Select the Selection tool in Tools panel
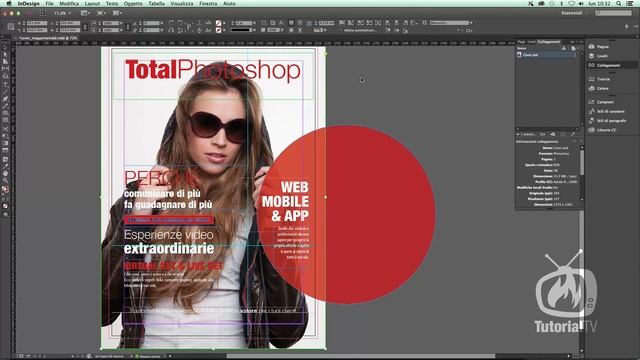The height and width of the screenshot is (360, 640). pos(5,48)
